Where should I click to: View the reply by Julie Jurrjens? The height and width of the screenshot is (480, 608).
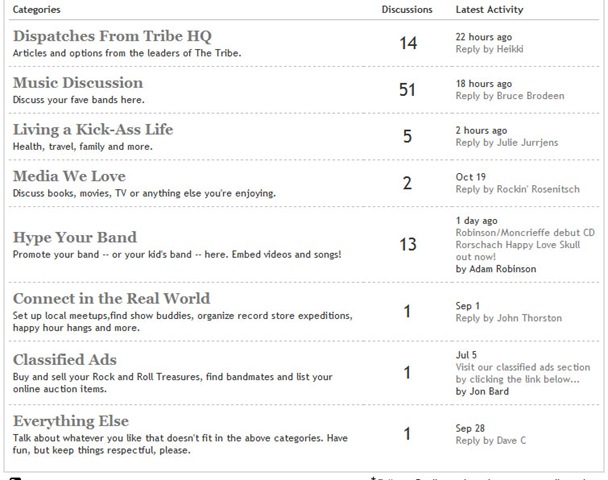pyautogui.click(x=507, y=143)
